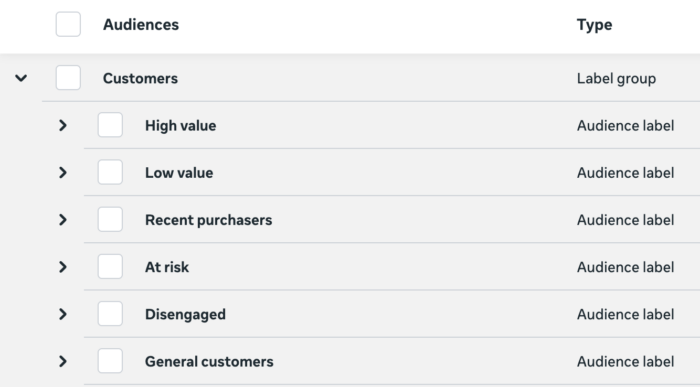Check the Customers group checkbox
The width and height of the screenshot is (700, 387).
(68, 78)
